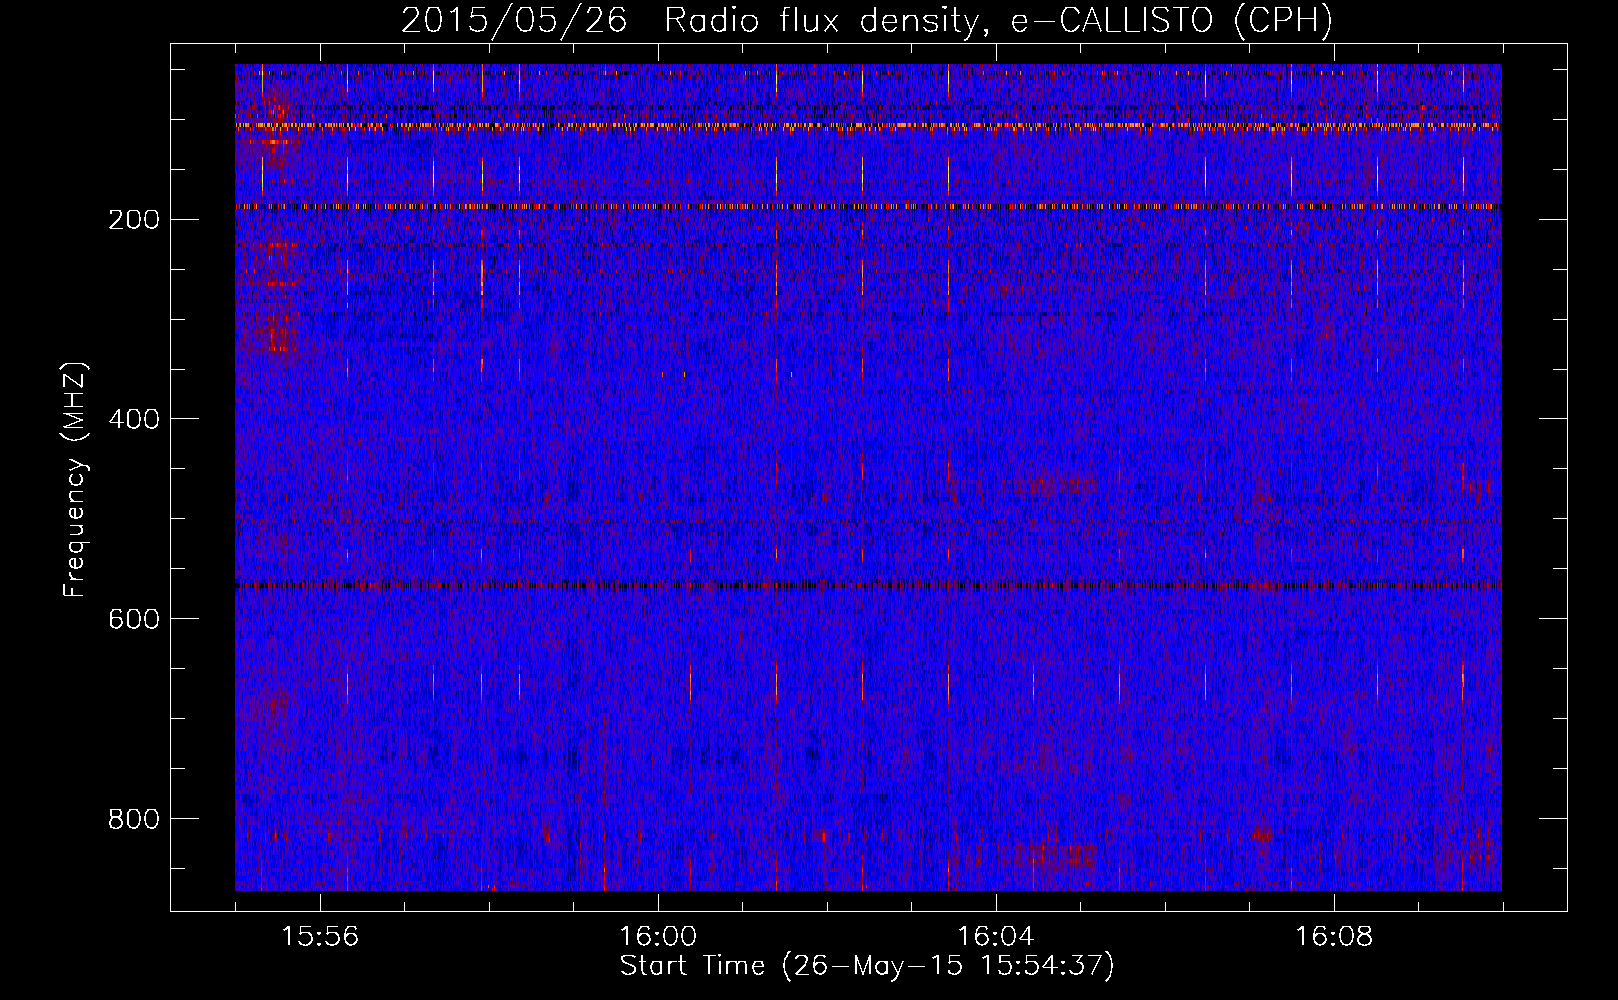The image size is (1618, 1000).
Task: Select the 600 frequency tick label
Action: (134, 620)
